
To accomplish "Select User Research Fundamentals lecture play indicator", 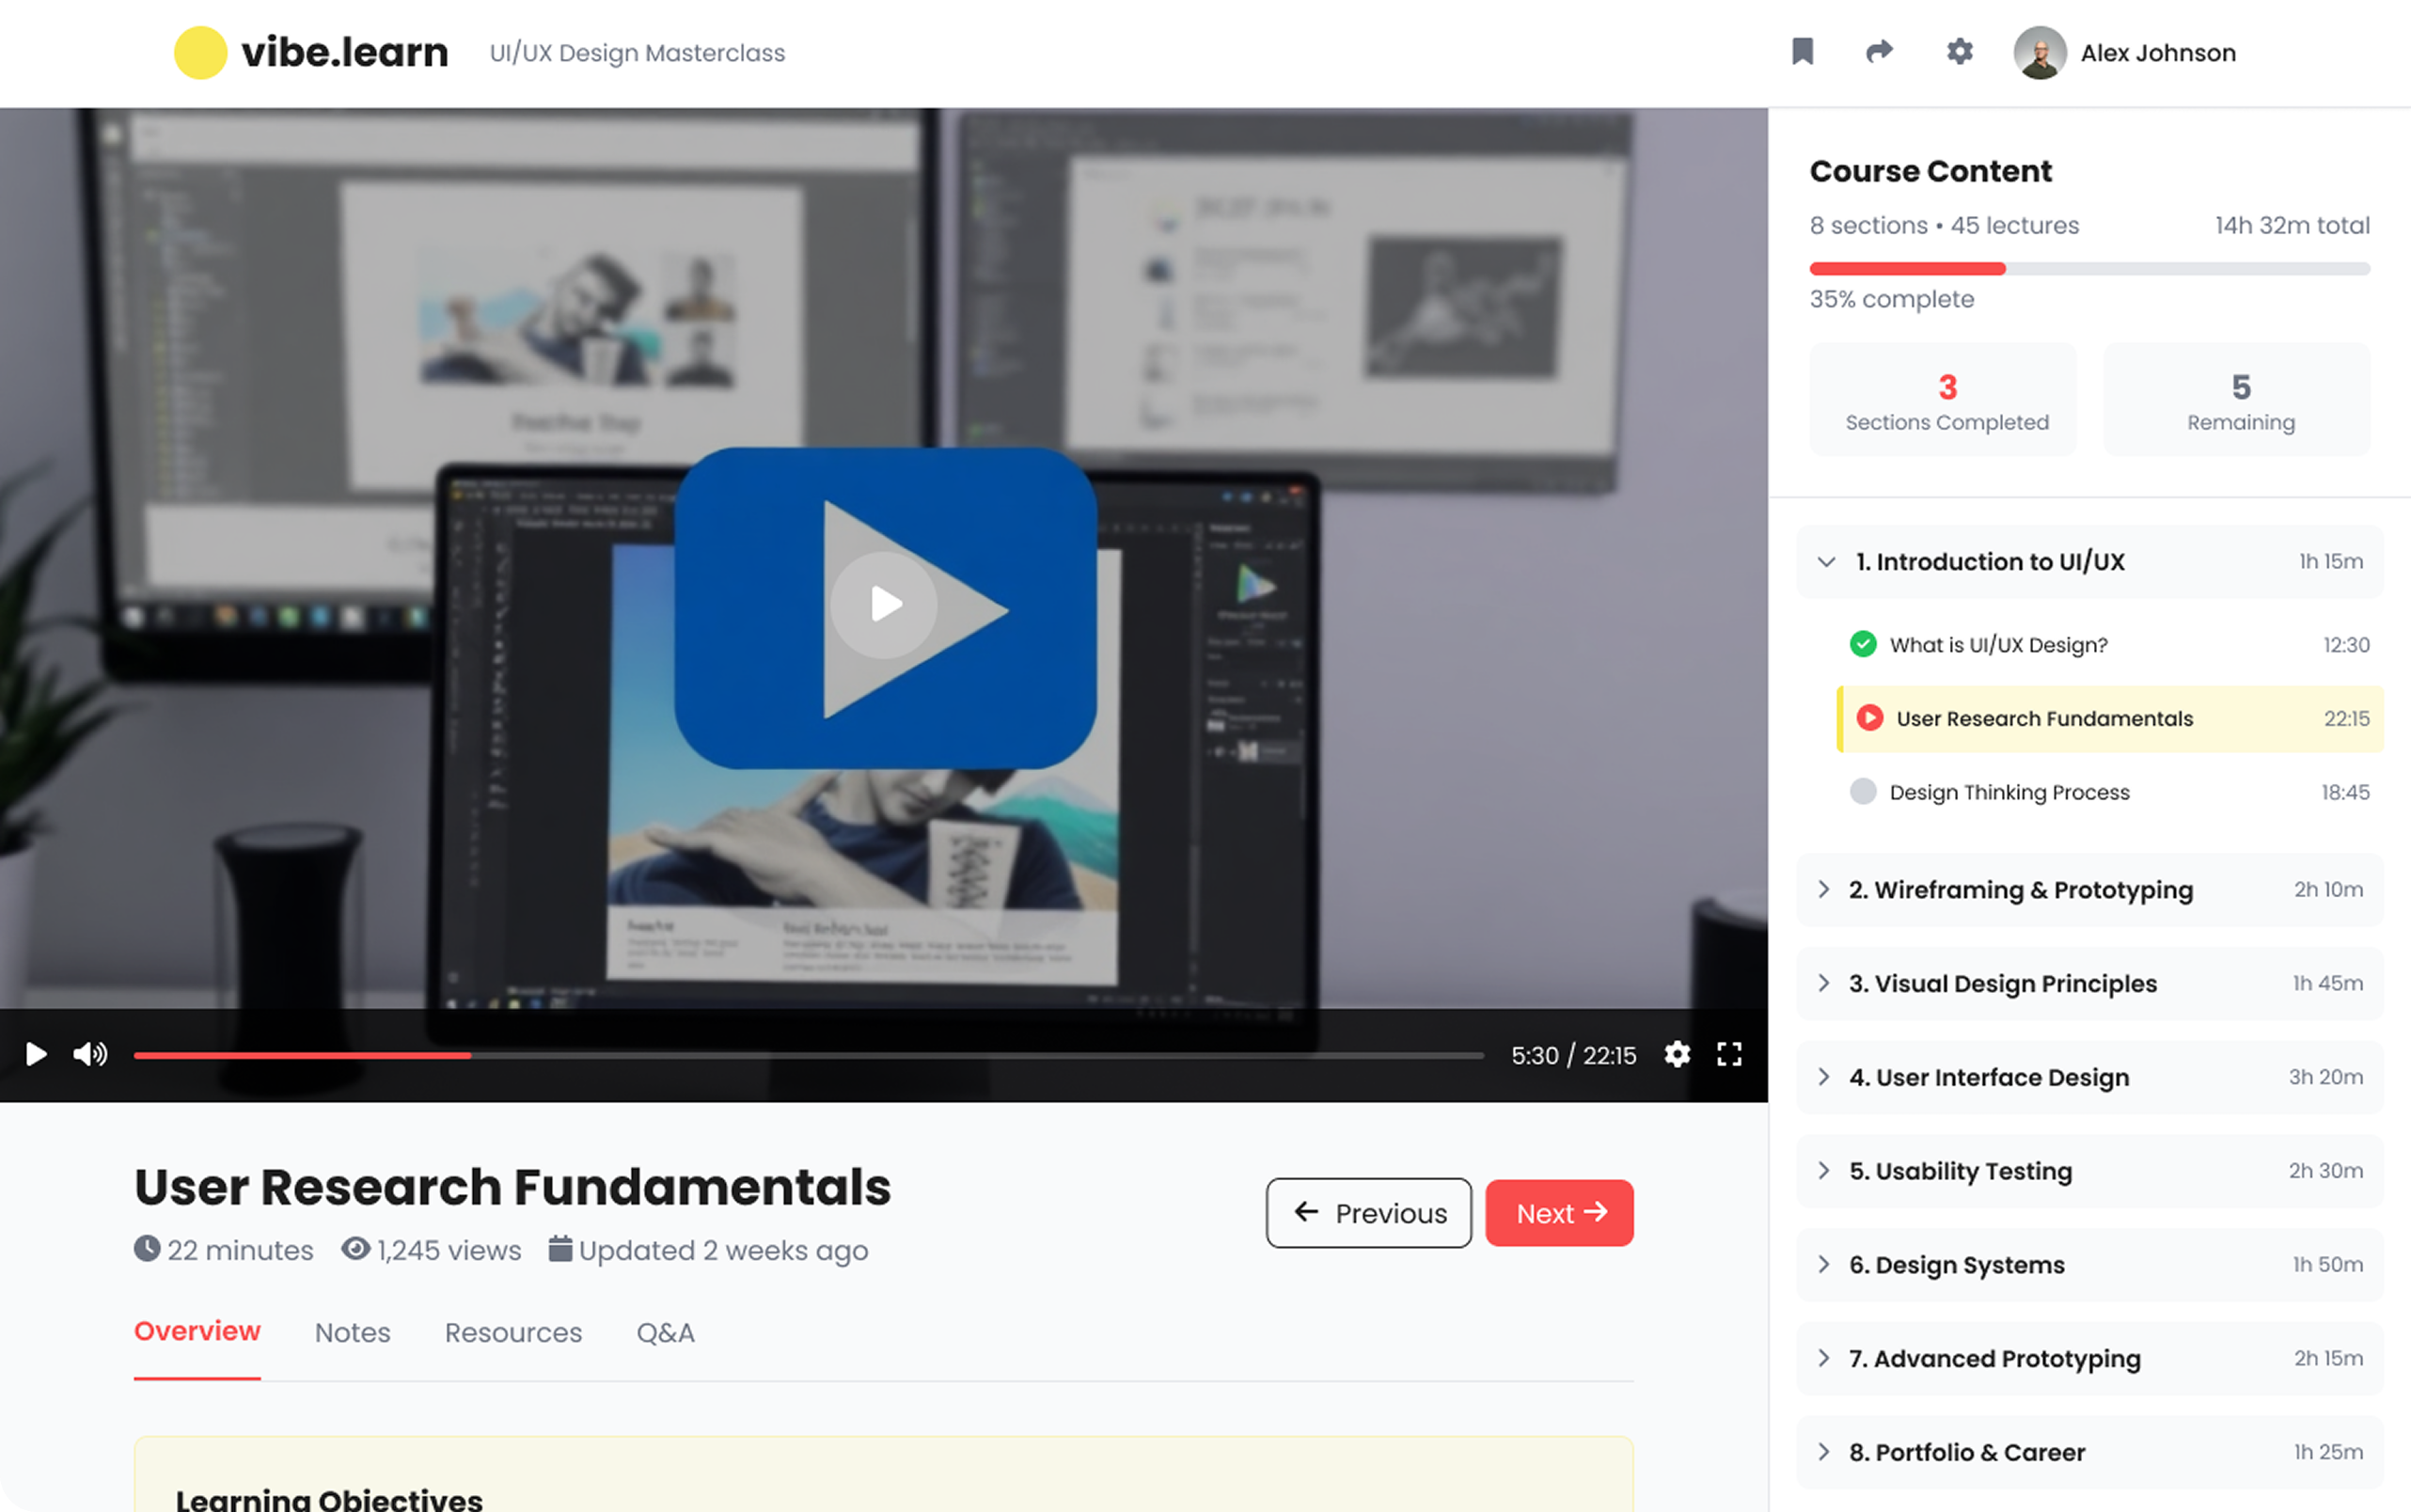I will tap(1869, 718).
